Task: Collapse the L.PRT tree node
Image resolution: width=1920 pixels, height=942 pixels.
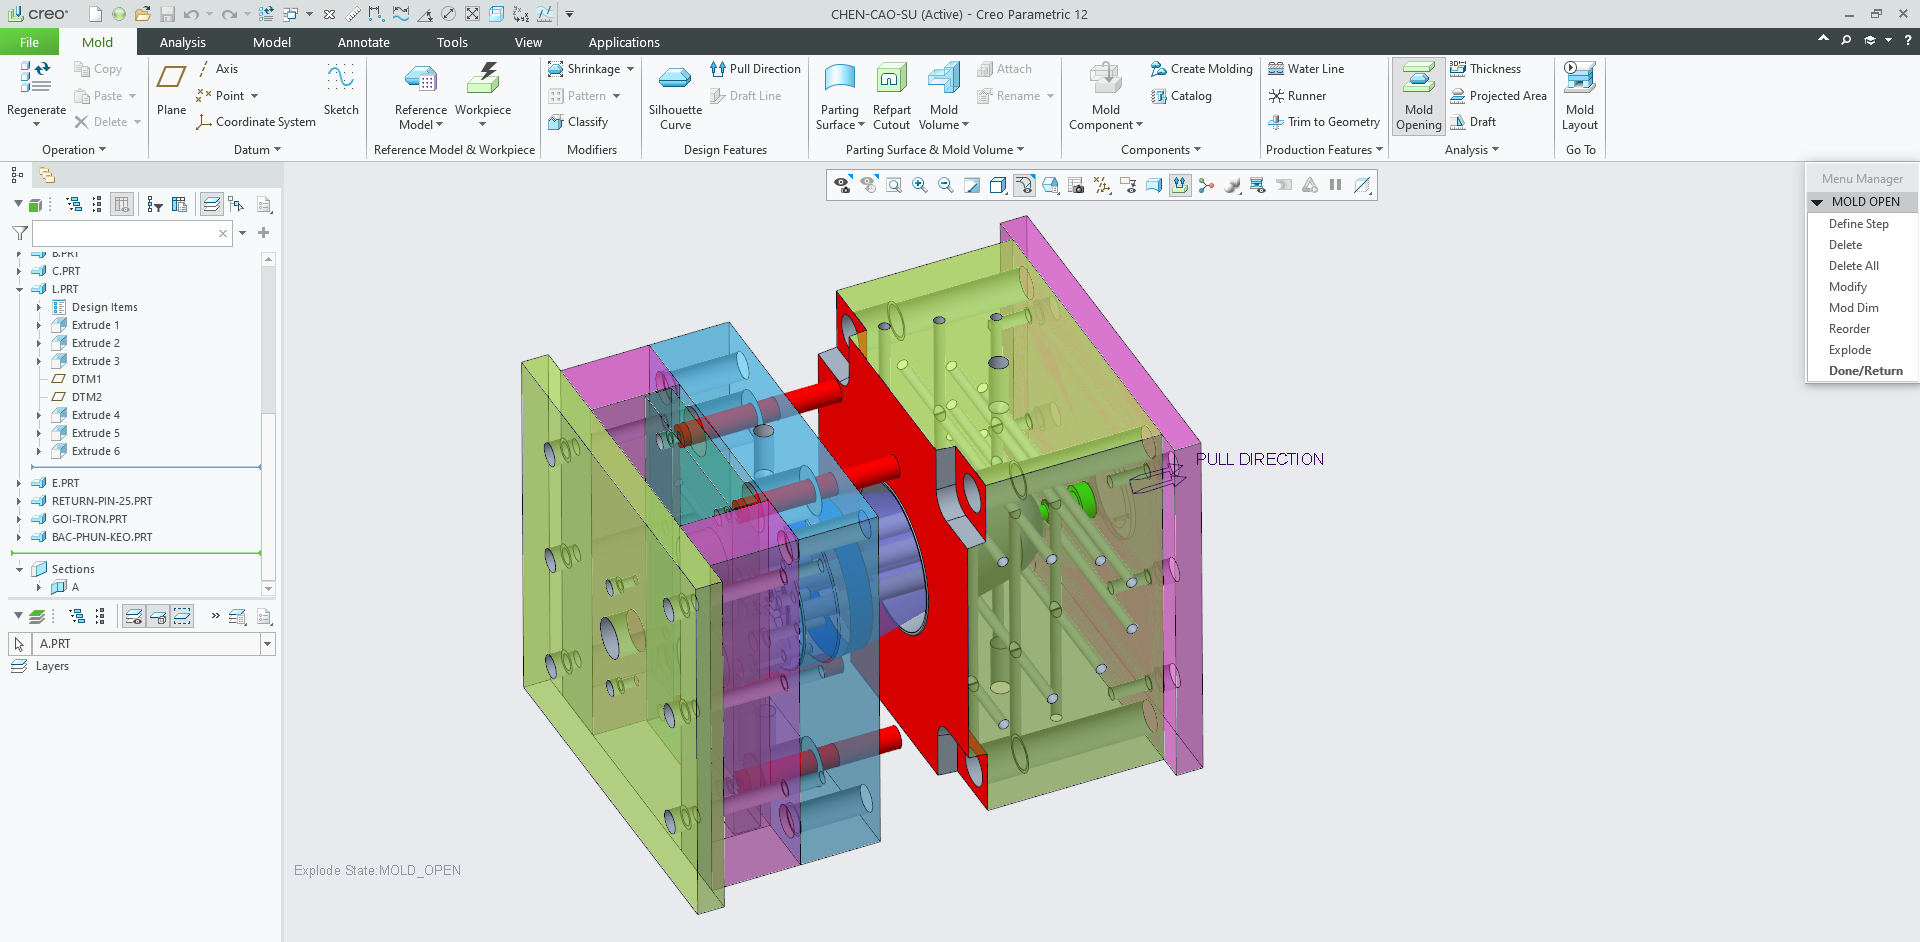Action: 19,289
